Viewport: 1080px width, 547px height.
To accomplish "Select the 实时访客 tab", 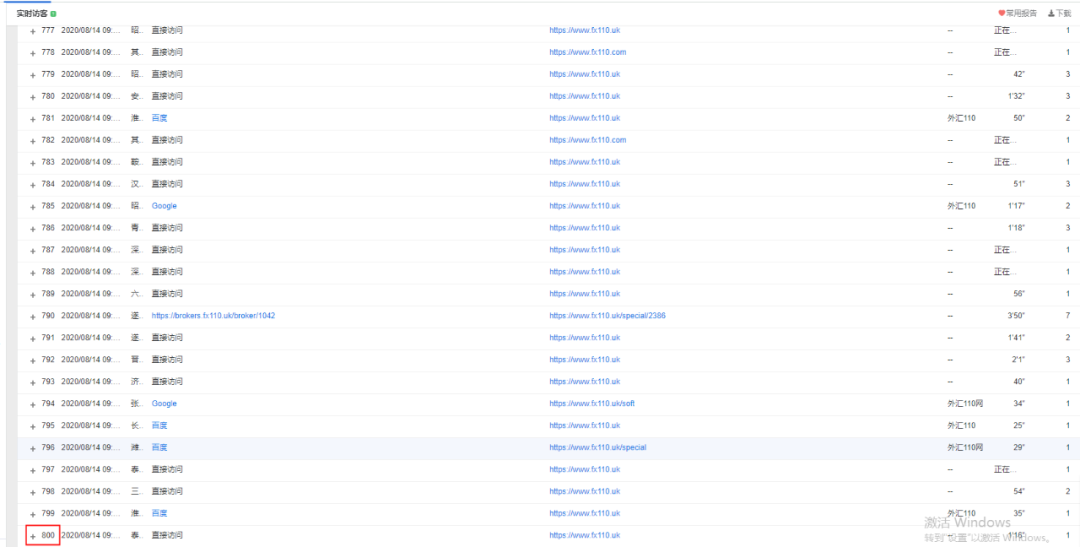I will 31,13.
